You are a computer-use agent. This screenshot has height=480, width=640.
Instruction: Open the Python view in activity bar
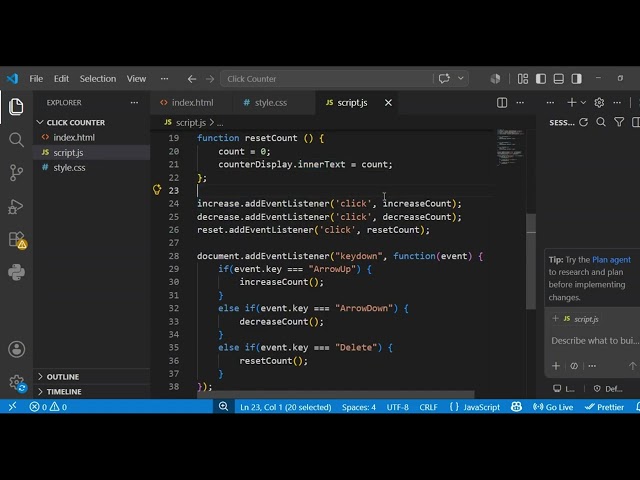tap(16, 272)
